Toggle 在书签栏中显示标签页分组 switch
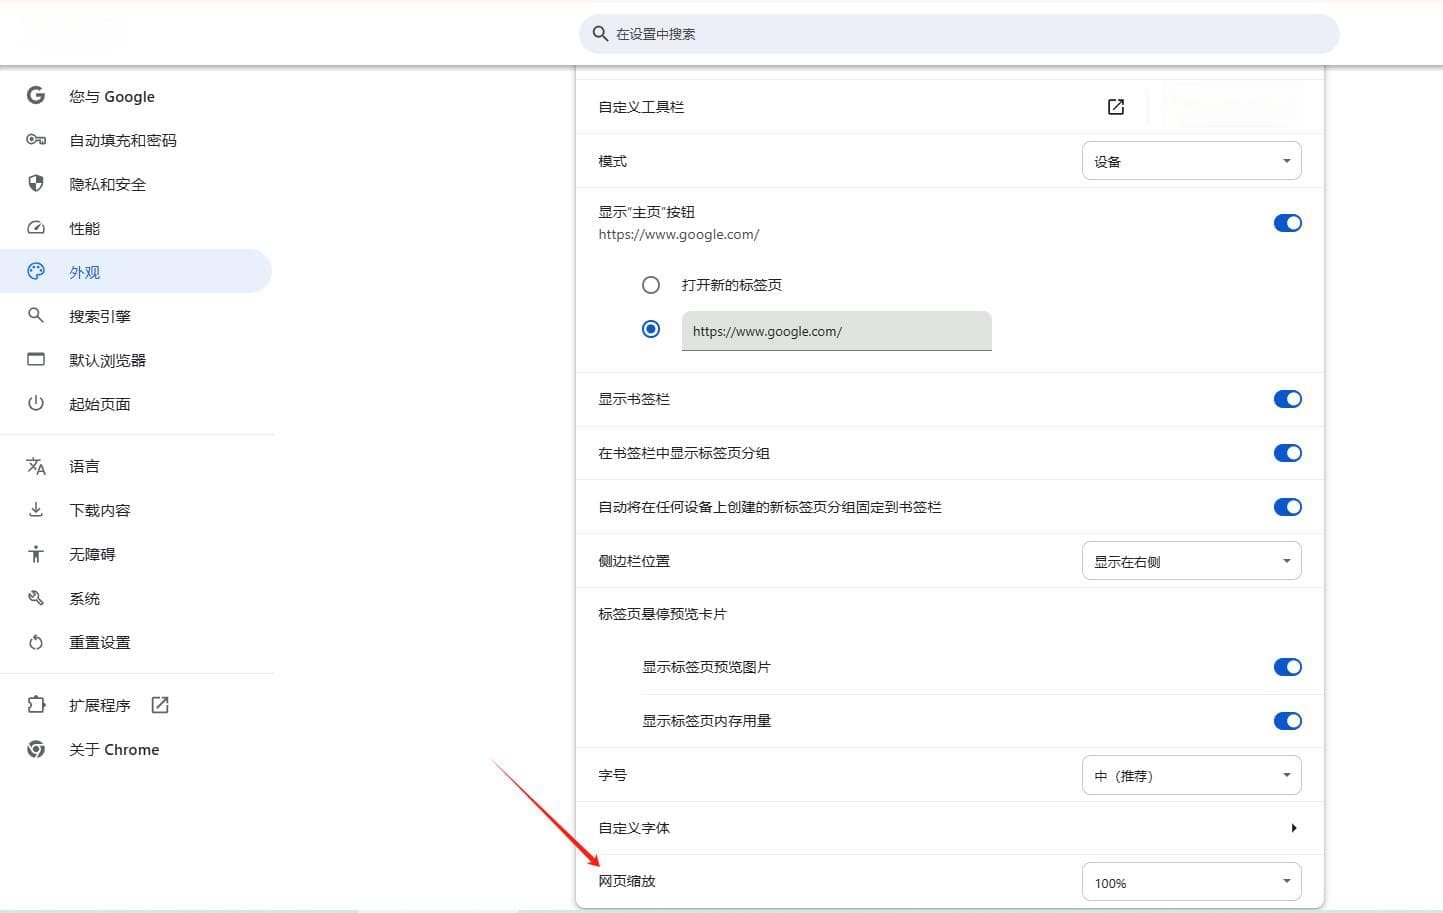The width and height of the screenshot is (1443, 913). (x=1288, y=453)
